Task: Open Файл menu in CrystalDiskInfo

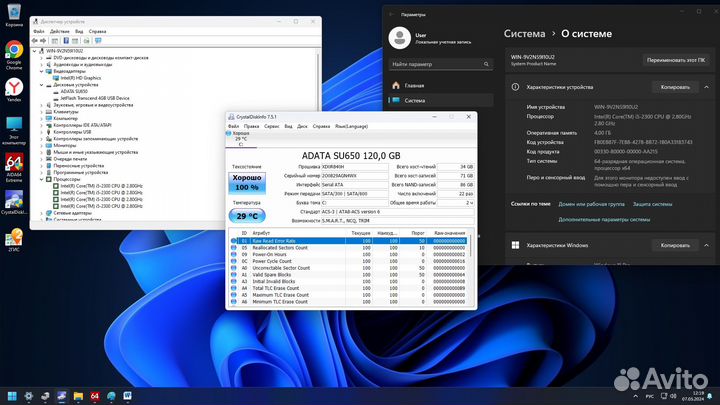Action: 233,126
